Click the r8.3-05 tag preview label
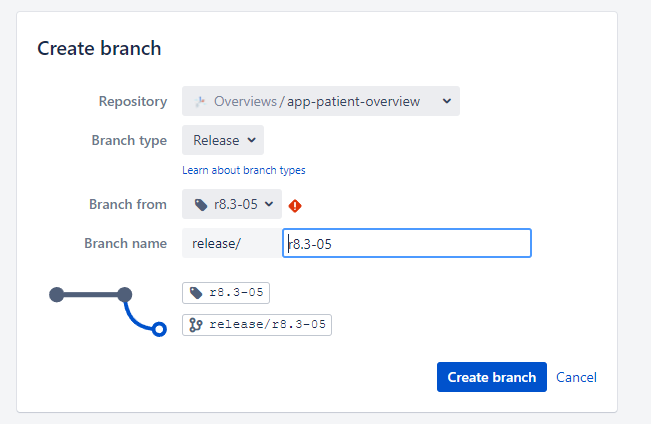Image resolution: width=651 pixels, height=424 pixels. tap(226, 293)
